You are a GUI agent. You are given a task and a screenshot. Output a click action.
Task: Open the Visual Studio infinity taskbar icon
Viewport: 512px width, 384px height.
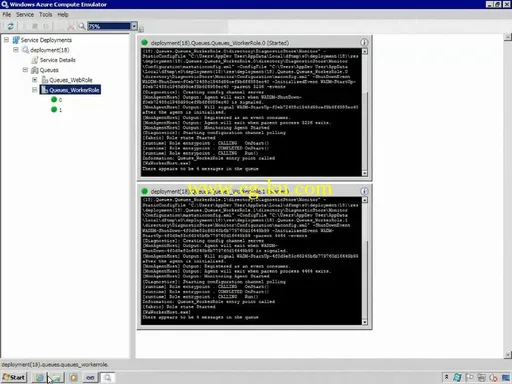(x=90, y=377)
